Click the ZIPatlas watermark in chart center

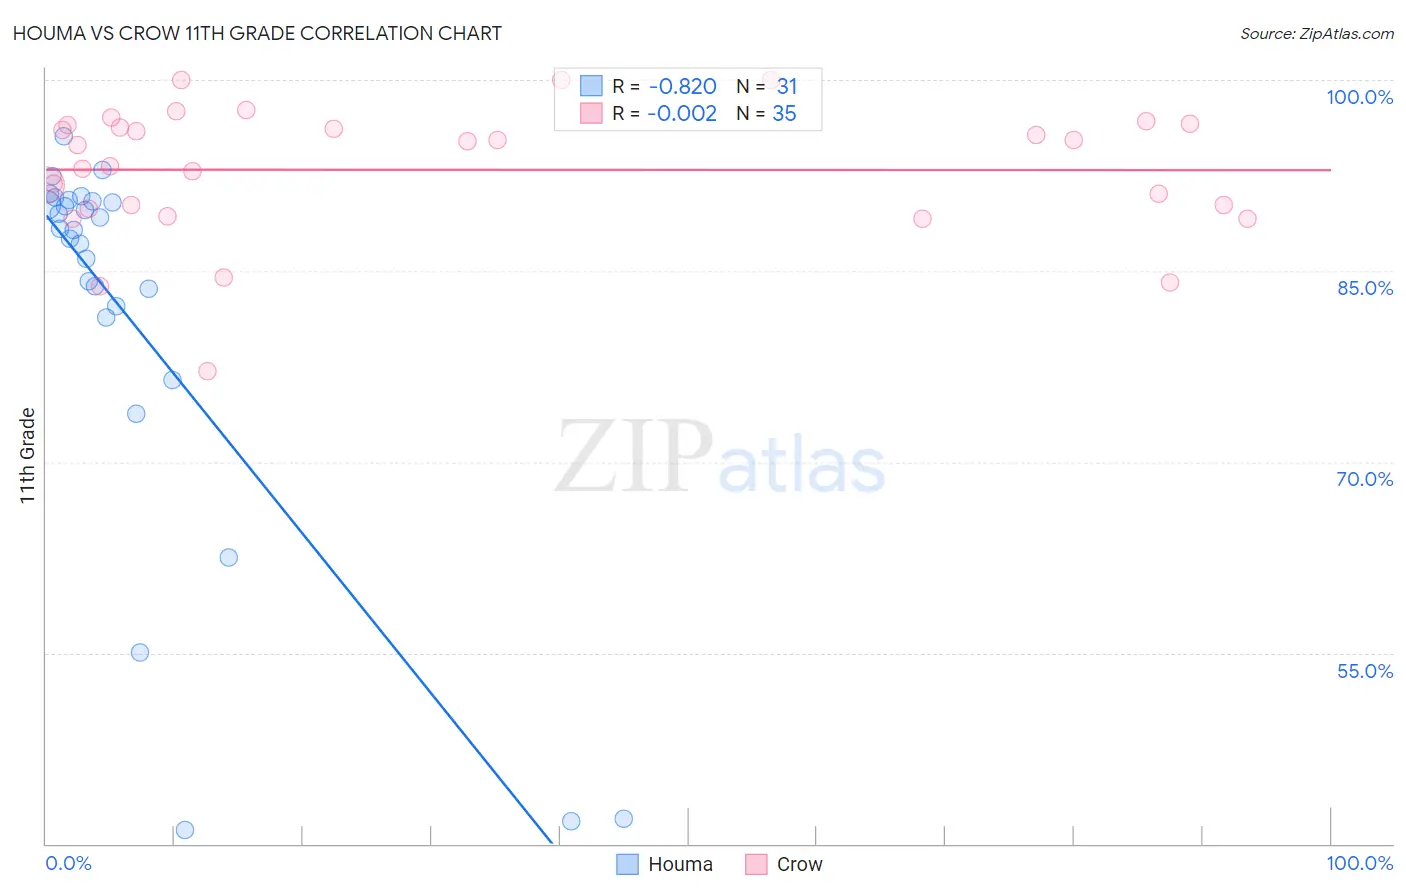coord(720,457)
